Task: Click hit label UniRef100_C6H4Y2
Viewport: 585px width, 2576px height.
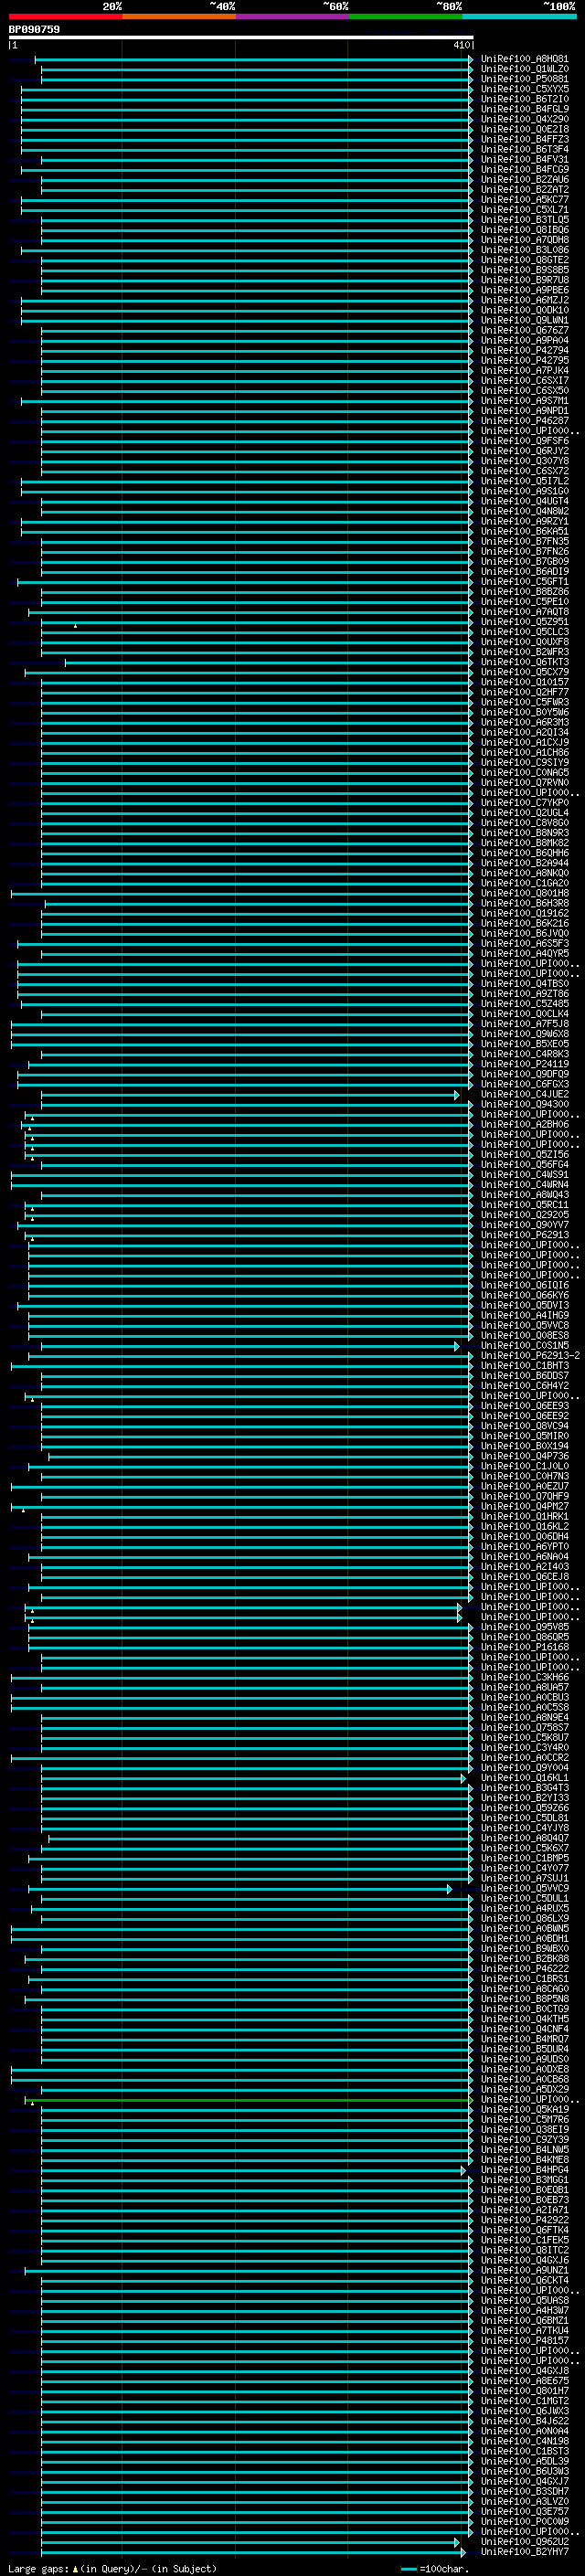Action: pyautogui.click(x=524, y=1385)
